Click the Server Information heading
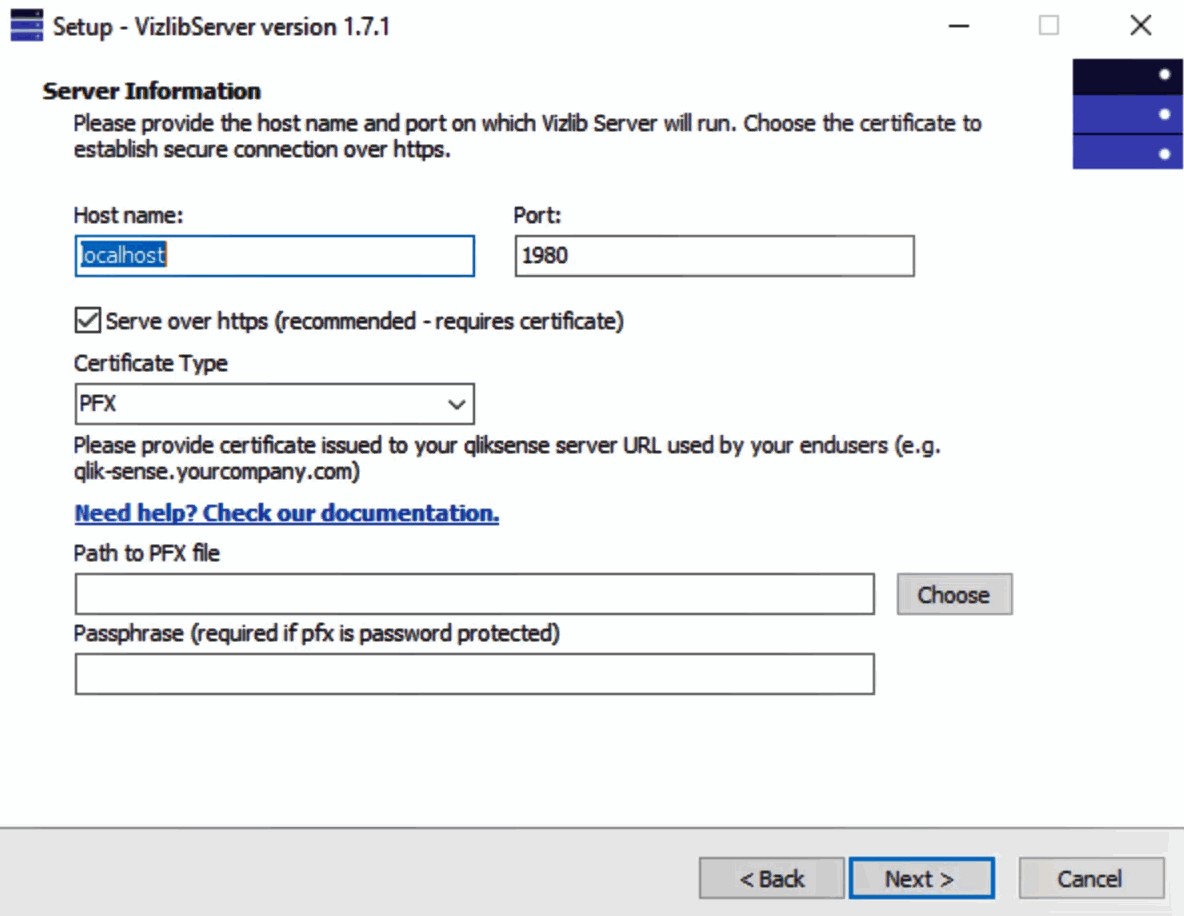 click(152, 91)
